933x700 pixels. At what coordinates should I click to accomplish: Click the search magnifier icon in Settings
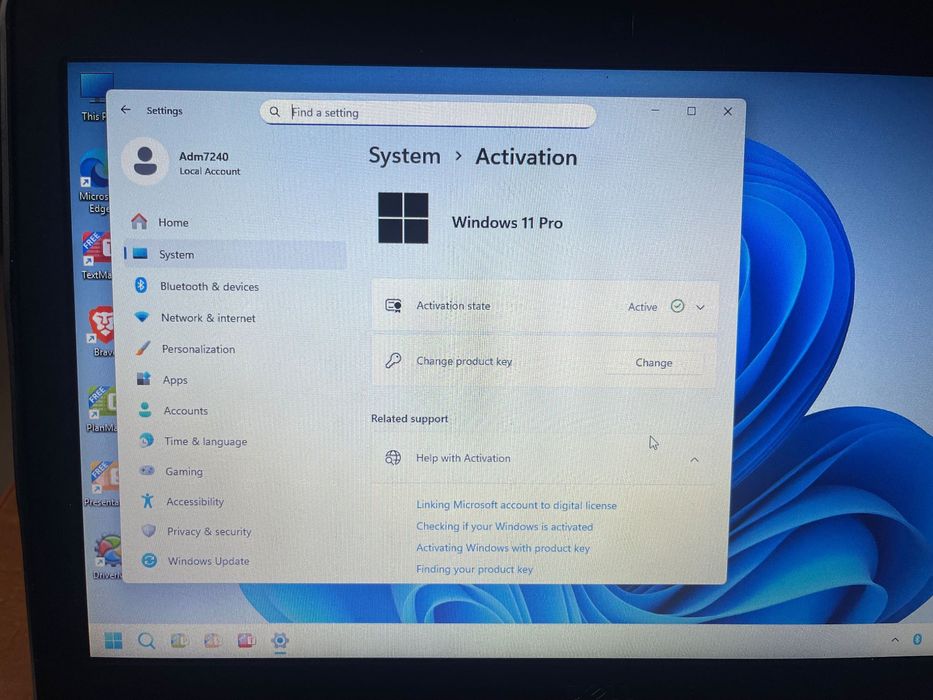point(274,112)
